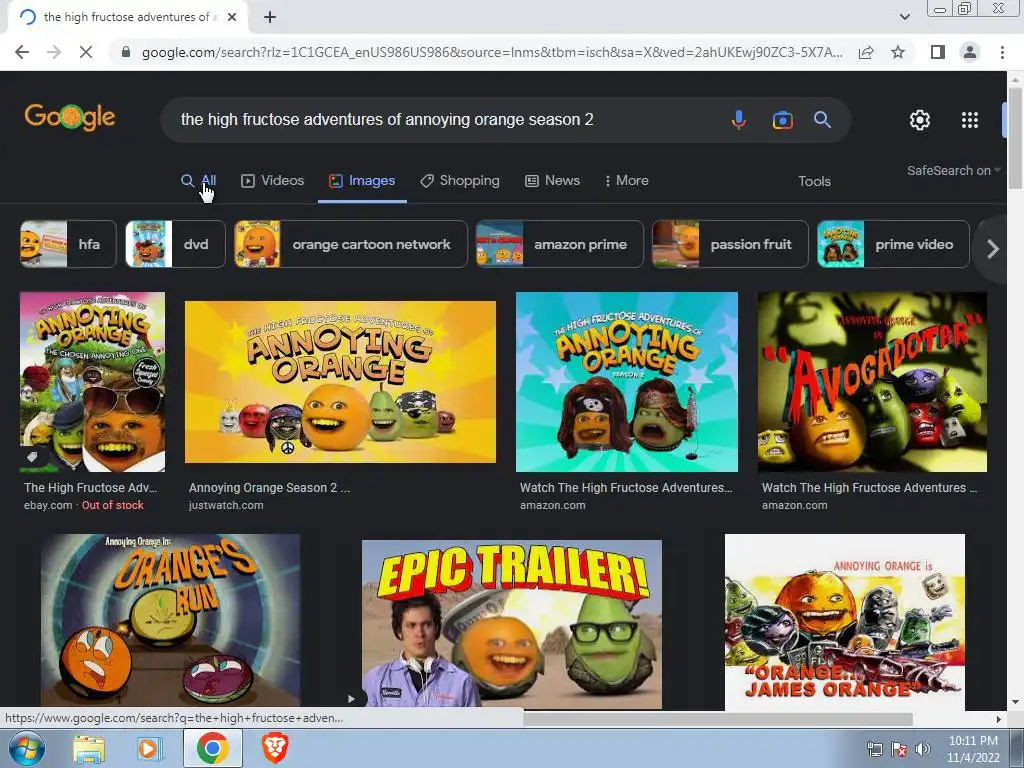Screen dimensions: 1024x768
Task: Open the Avocadotar image result
Action: [x=872, y=382]
